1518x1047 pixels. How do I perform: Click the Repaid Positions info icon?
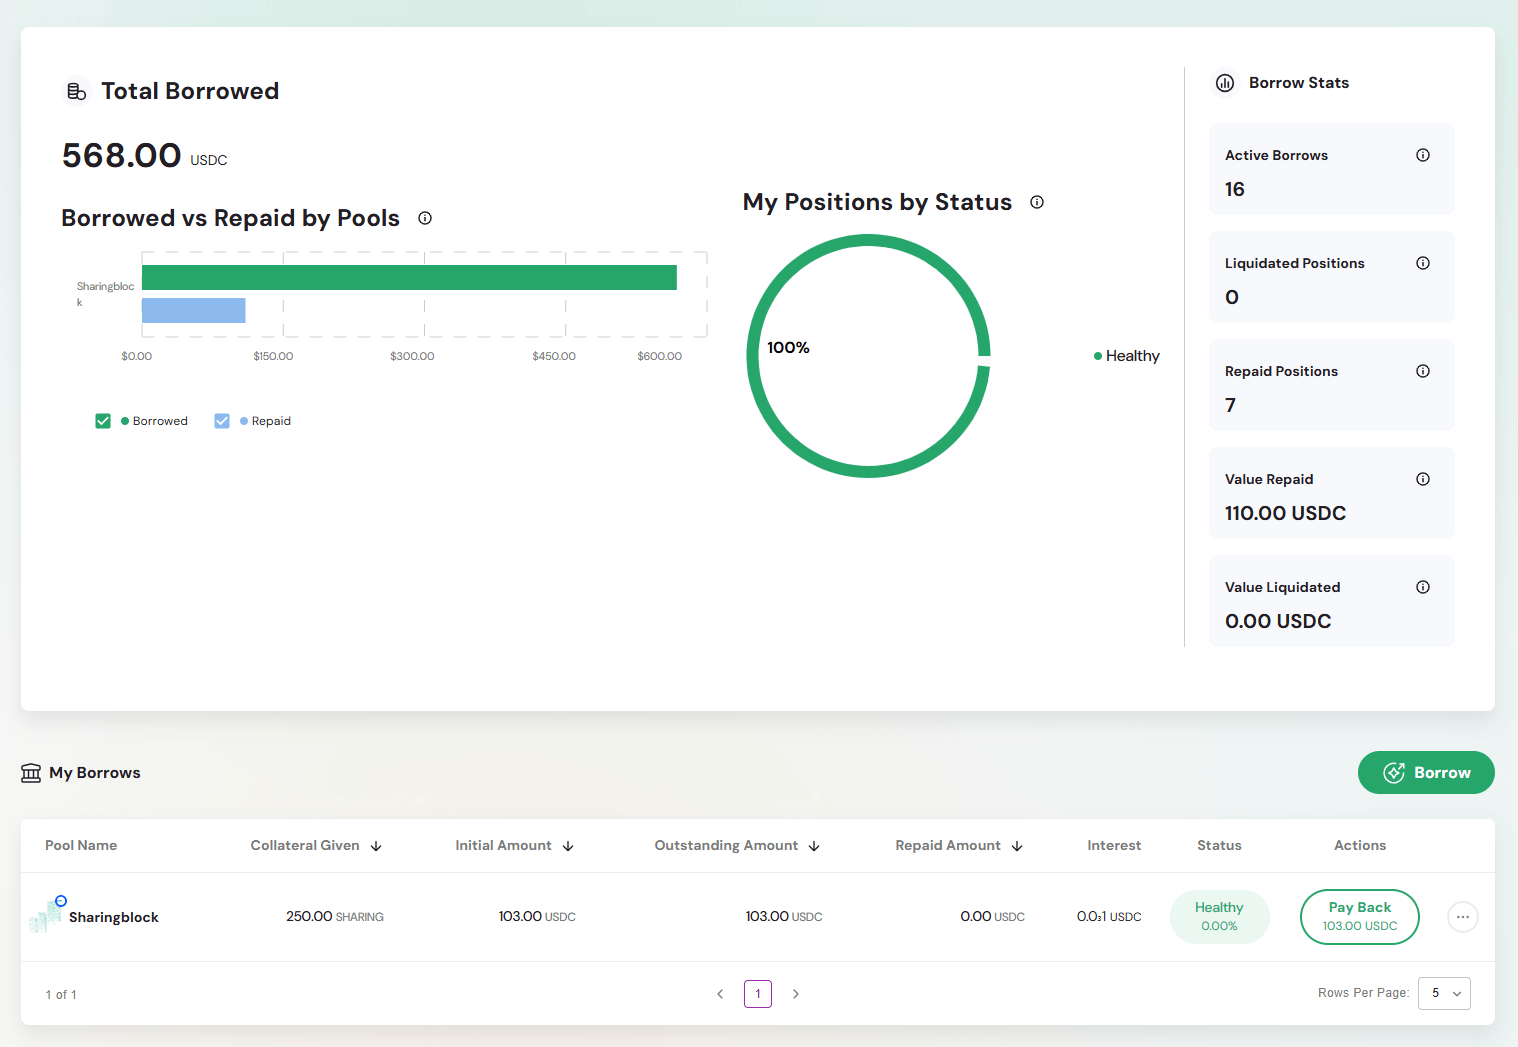pyautogui.click(x=1422, y=371)
